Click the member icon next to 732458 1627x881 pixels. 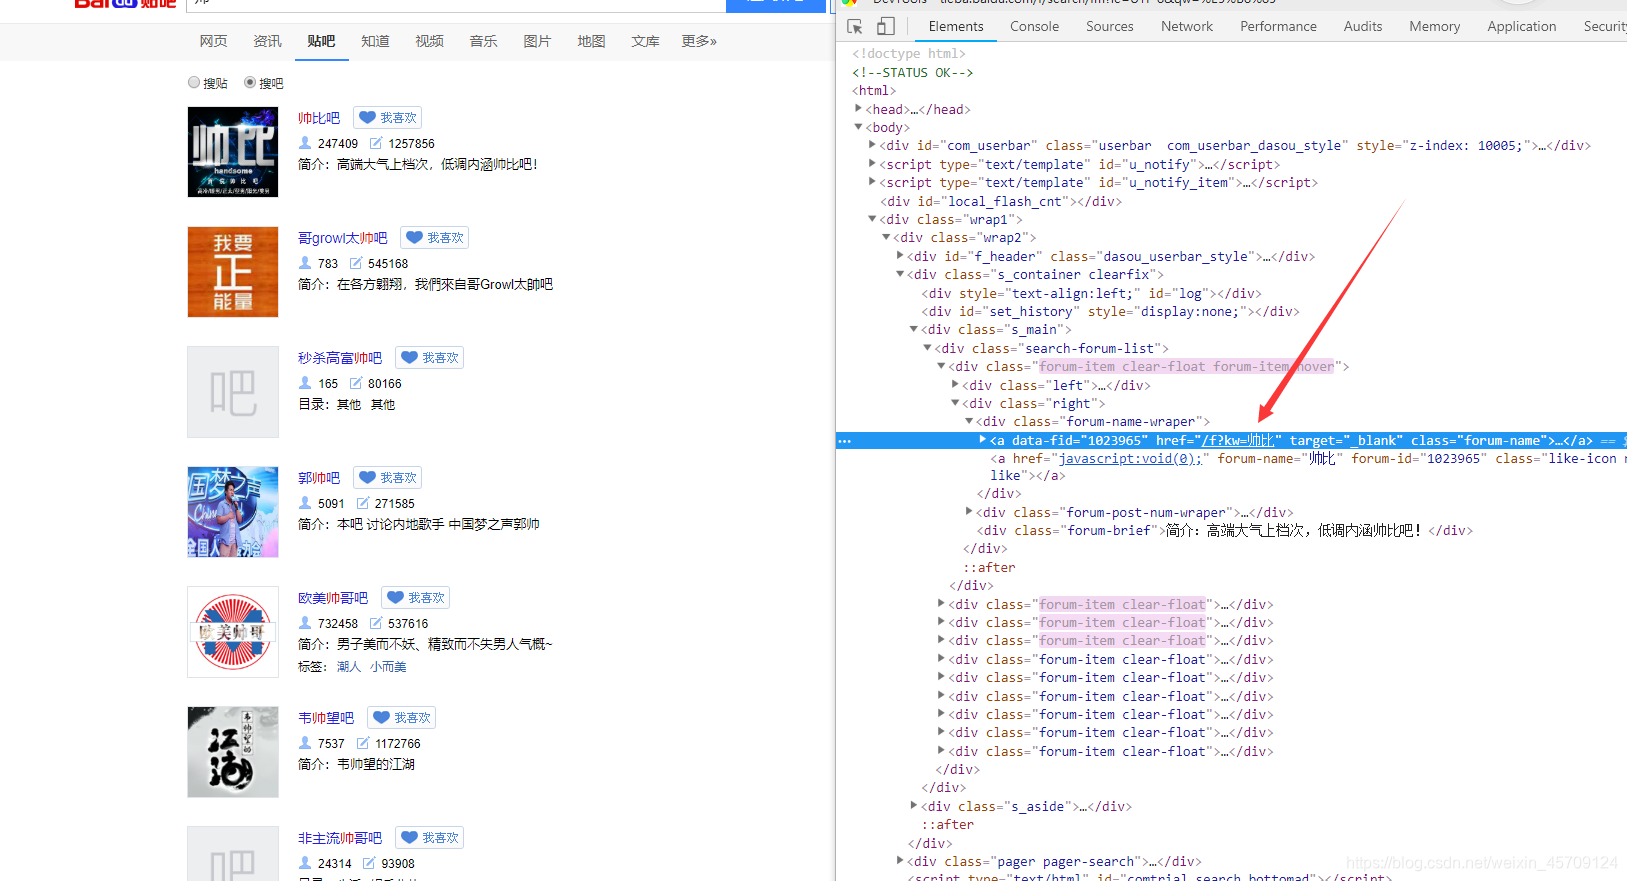(305, 623)
